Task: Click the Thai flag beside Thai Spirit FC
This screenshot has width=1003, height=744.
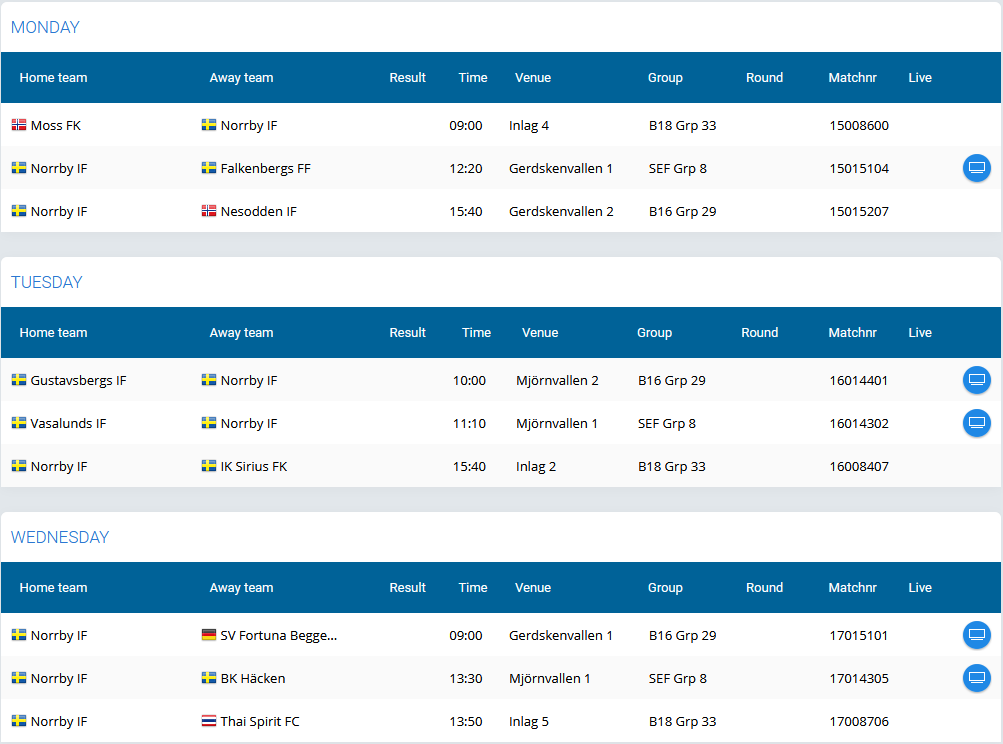Action: point(209,720)
